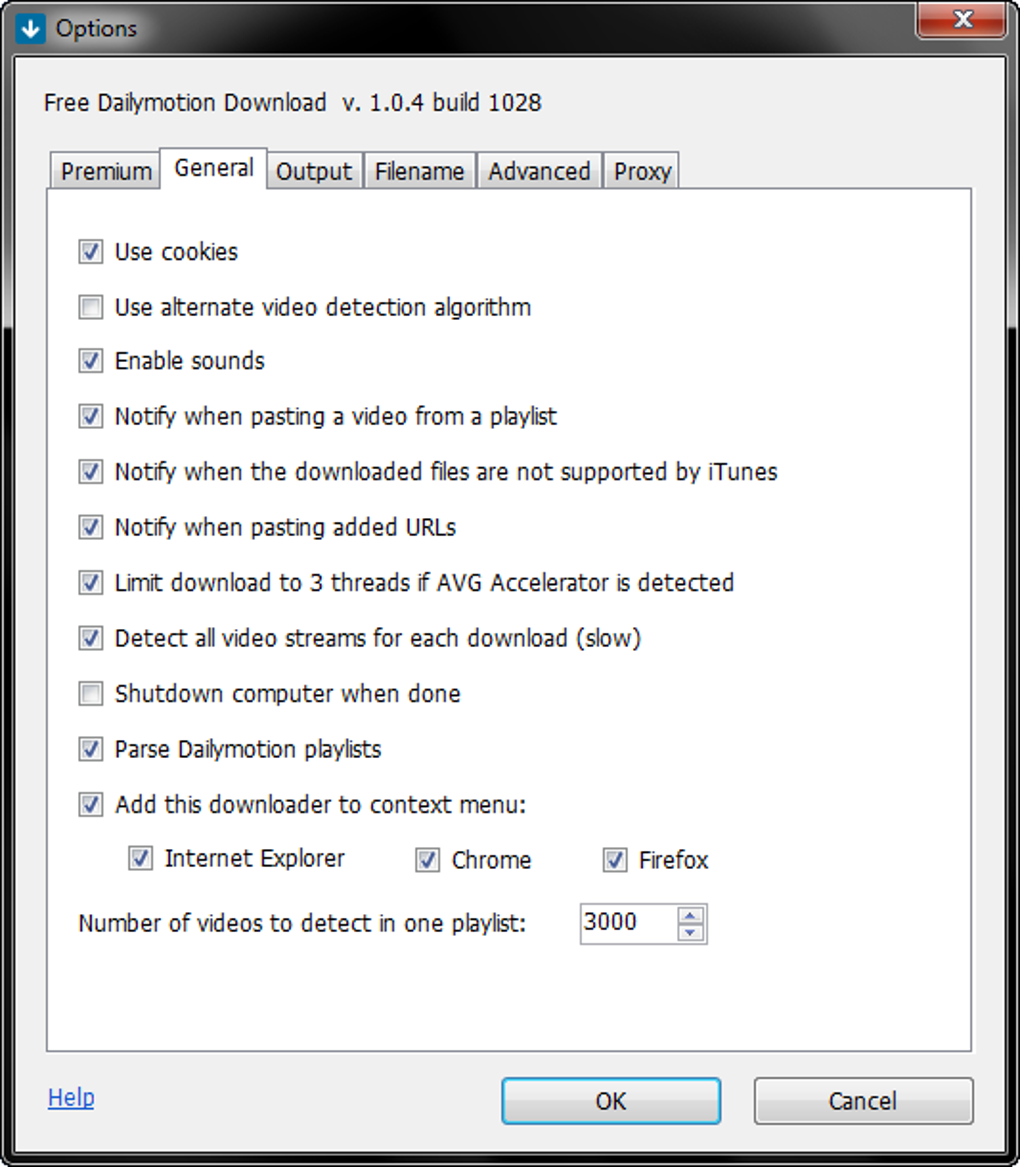Toggle the Firefox context menu checkbox
This screenshot has height=1167, width=1020.
pyautogui.click(x=615, y=860)
